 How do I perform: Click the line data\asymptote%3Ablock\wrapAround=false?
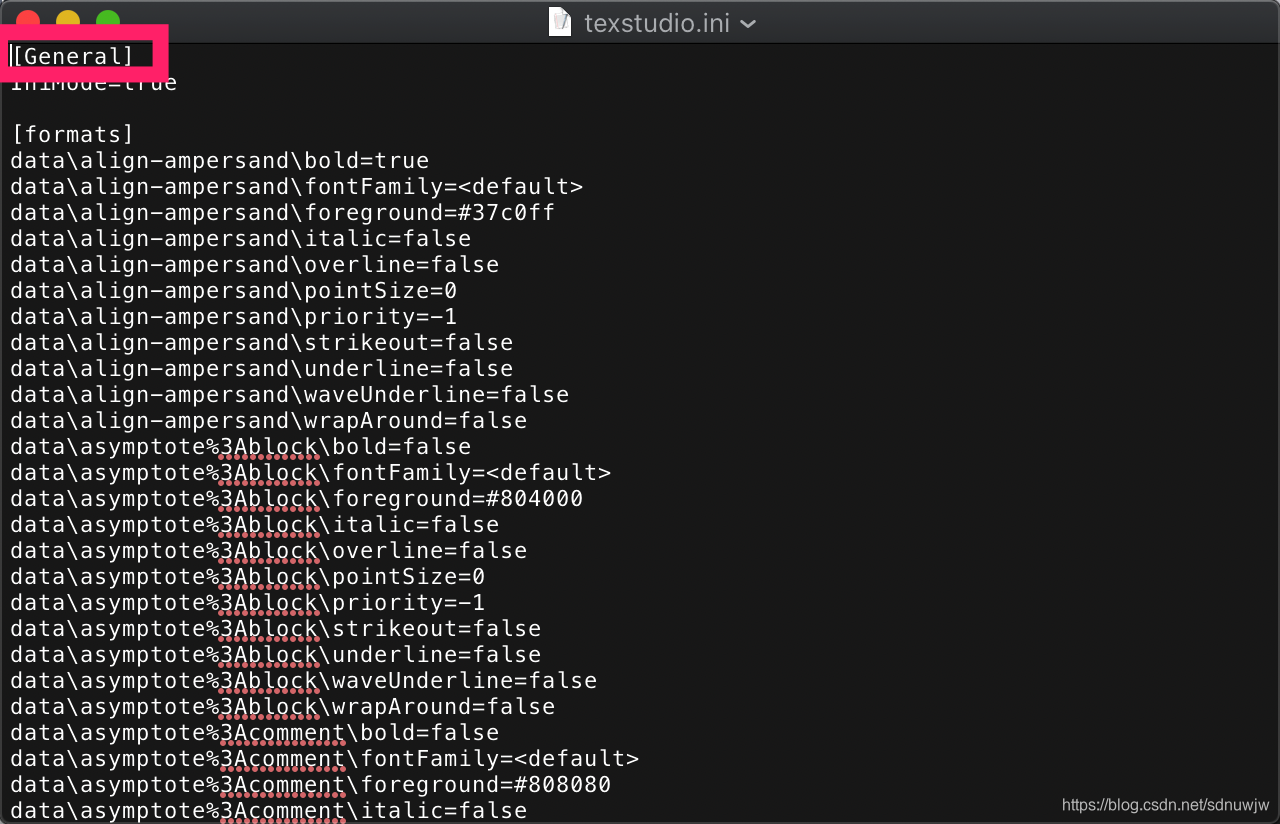(283, 707)
